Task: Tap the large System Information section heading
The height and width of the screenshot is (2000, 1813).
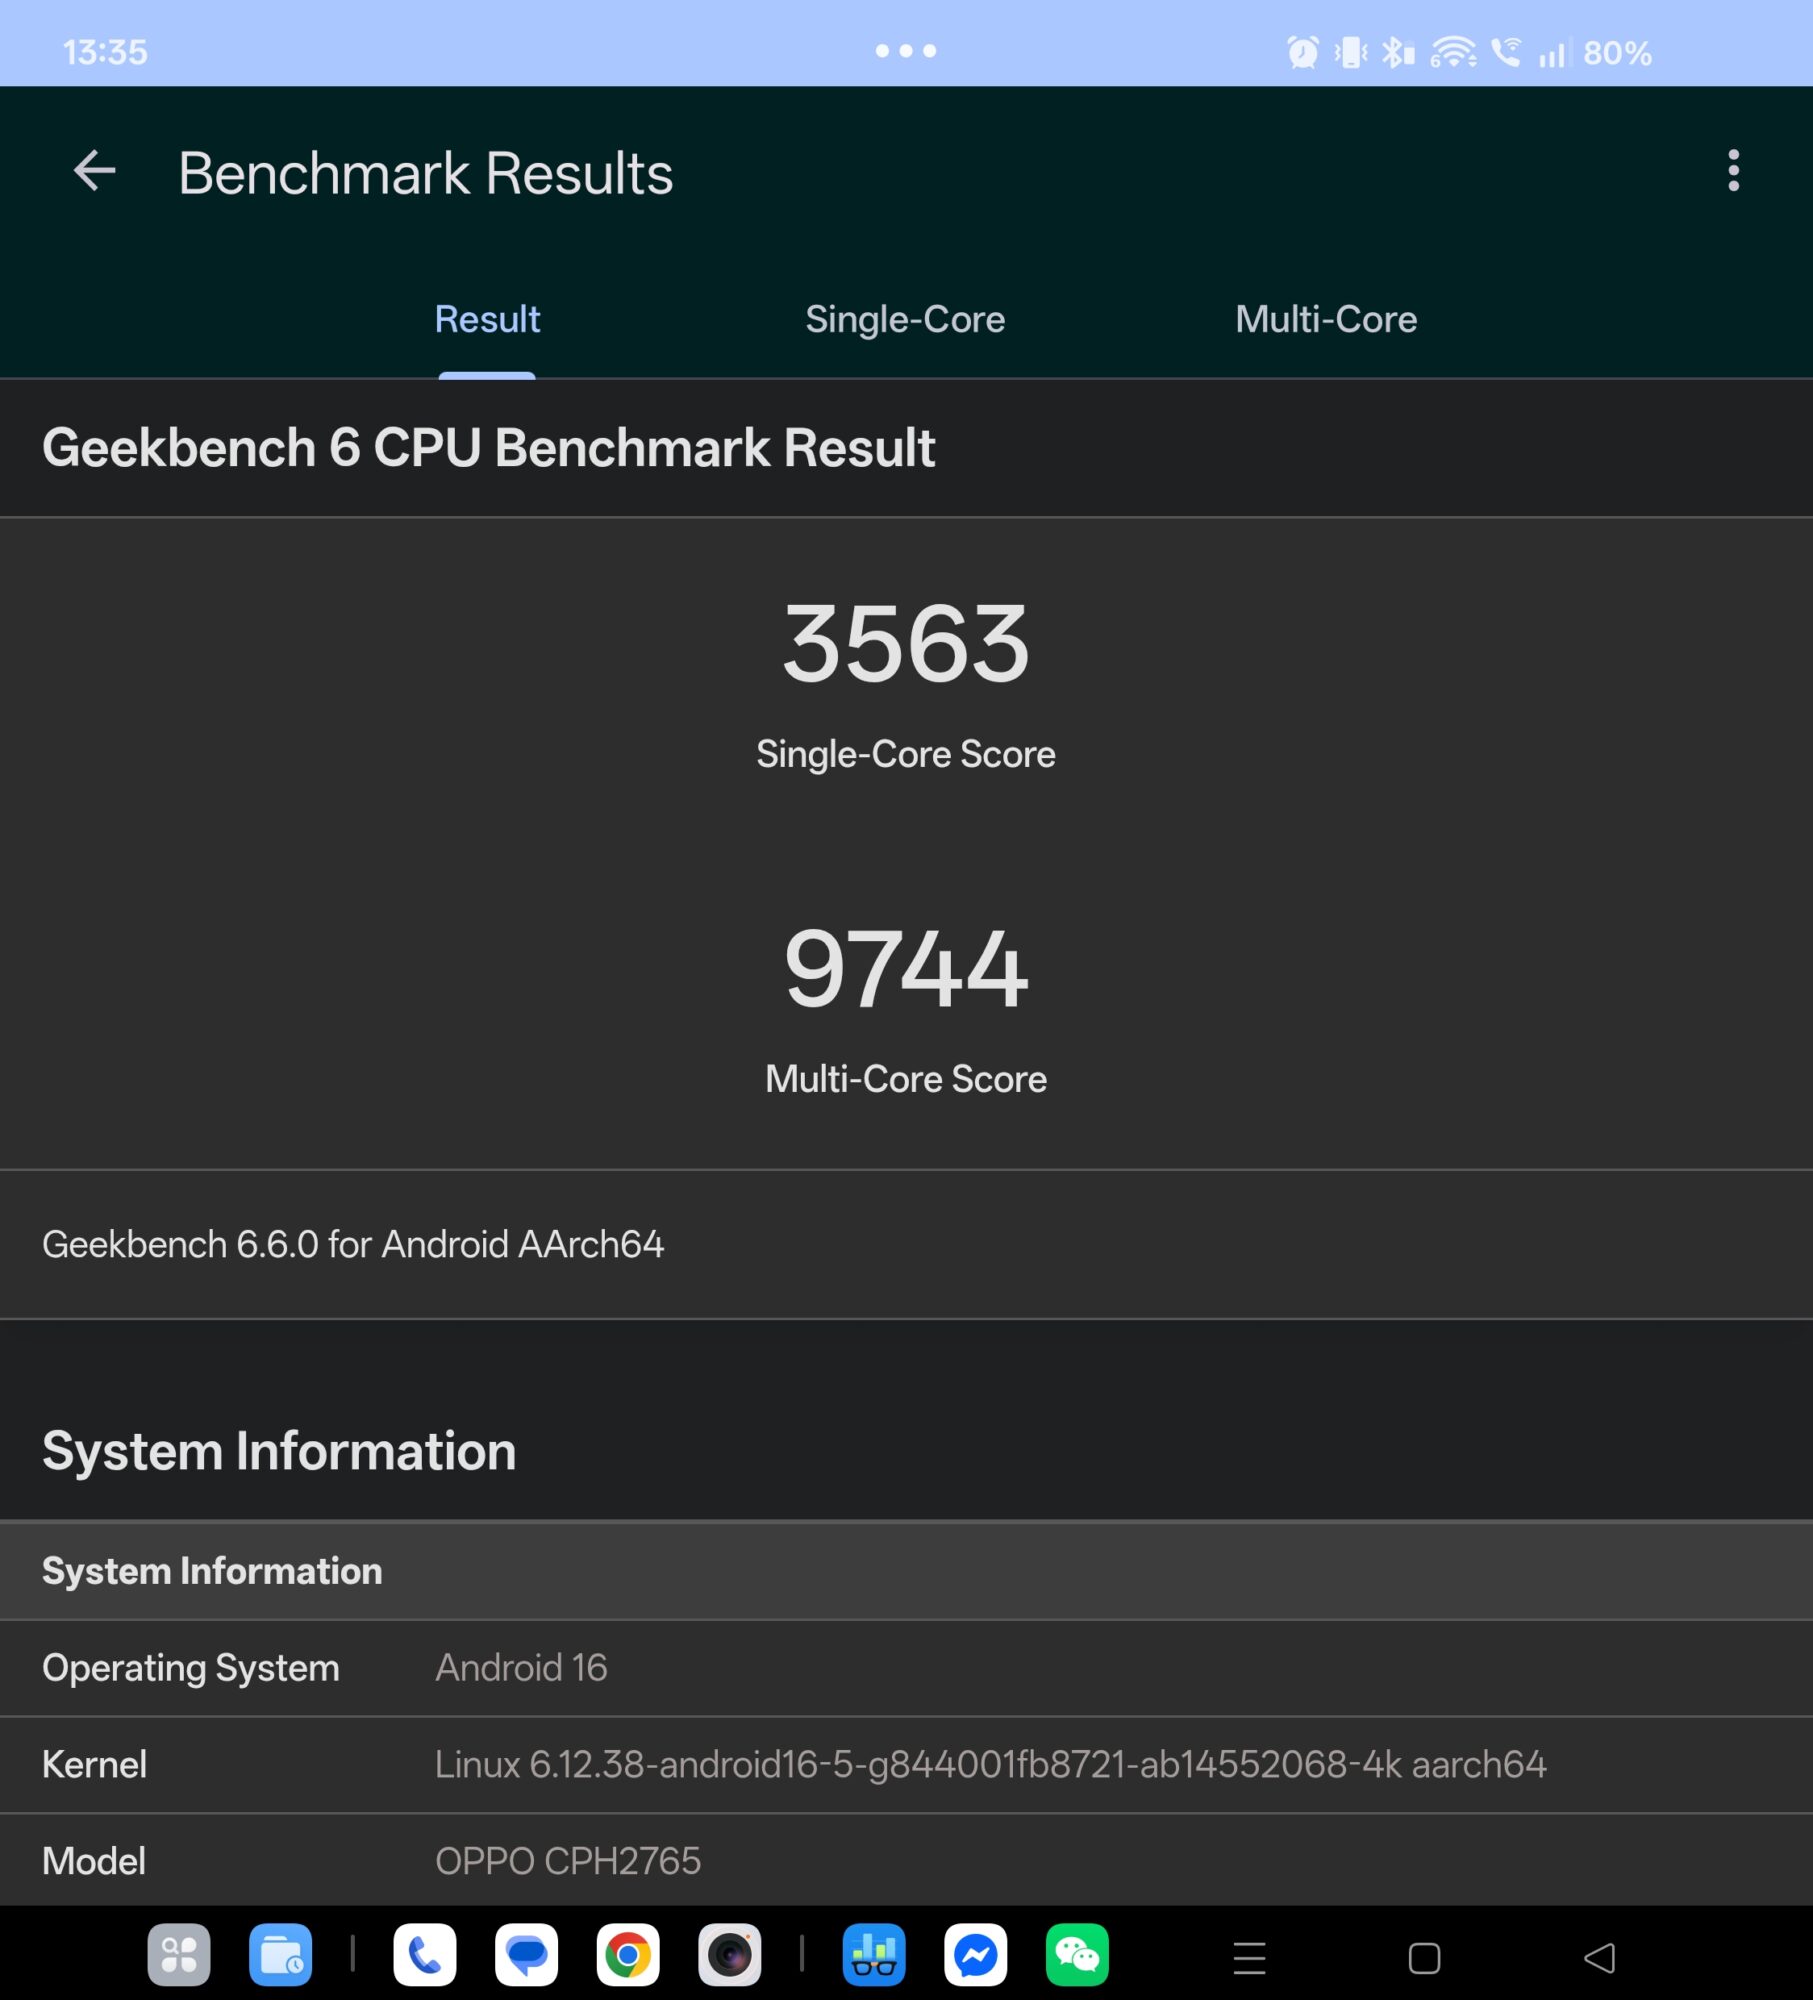Action: (x=279, y=1451)
